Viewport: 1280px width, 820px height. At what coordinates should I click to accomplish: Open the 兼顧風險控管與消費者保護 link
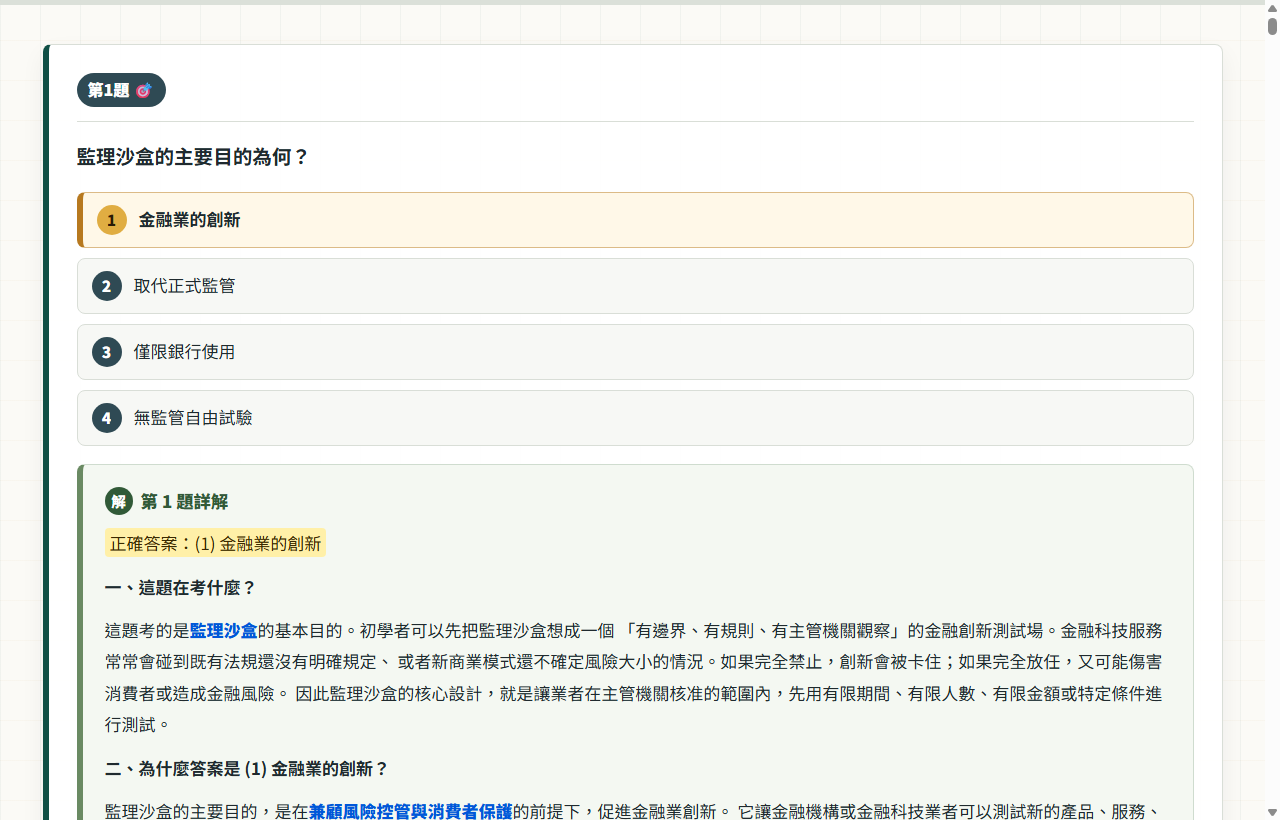pyautogui.click(x=411, y=811)
